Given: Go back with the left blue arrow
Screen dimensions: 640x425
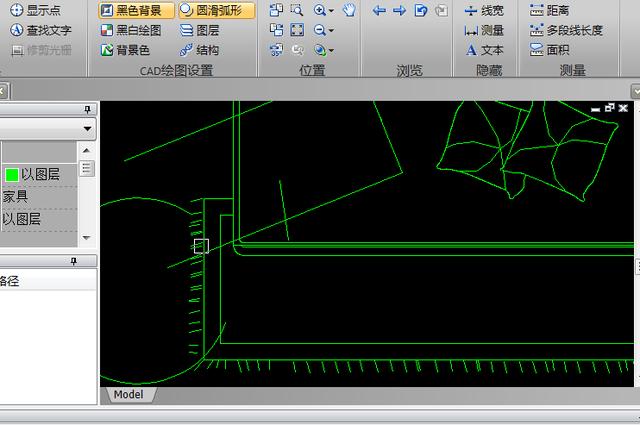Looking at the screenshot, I should [x=379, y=10].
